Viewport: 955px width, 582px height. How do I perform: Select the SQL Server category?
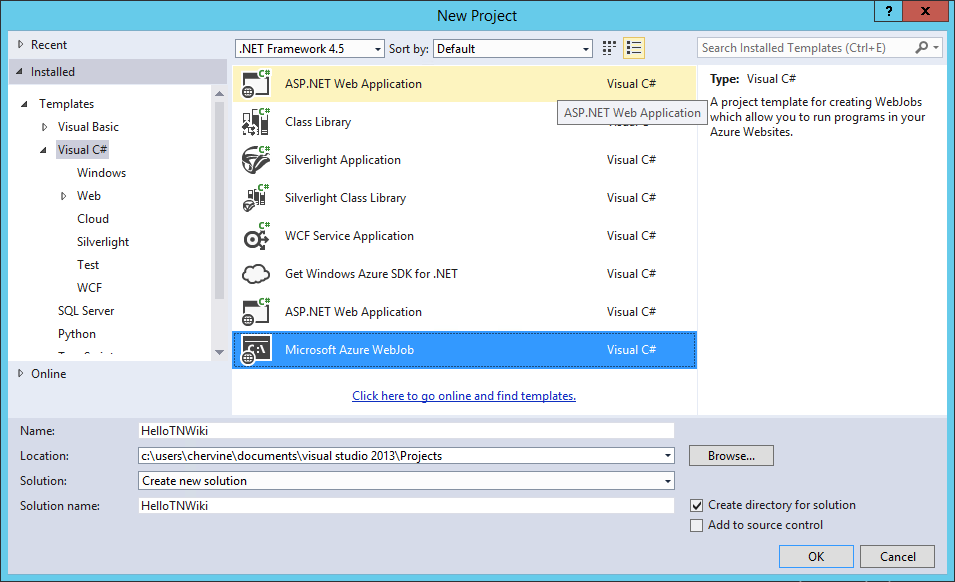coord(86,310)
